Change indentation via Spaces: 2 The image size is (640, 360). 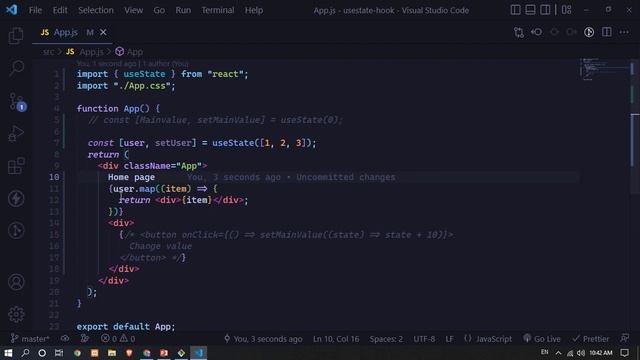click(x=386, y=339)
